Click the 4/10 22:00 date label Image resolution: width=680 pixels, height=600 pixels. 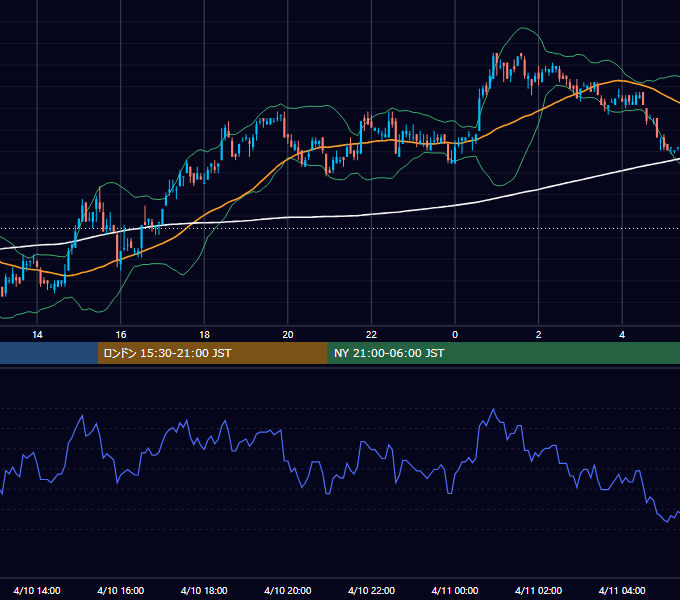[x=371, y=590]
